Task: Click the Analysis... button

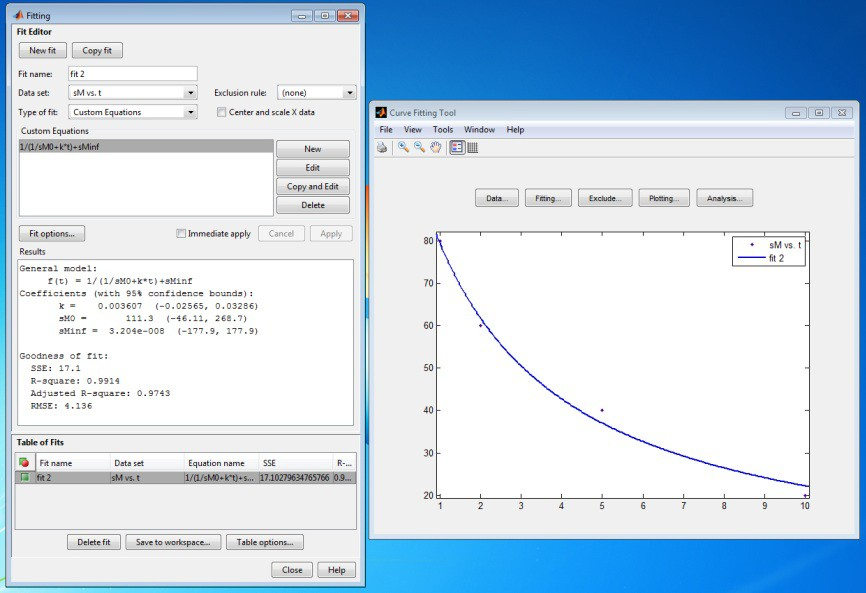Action: [725, 198]
